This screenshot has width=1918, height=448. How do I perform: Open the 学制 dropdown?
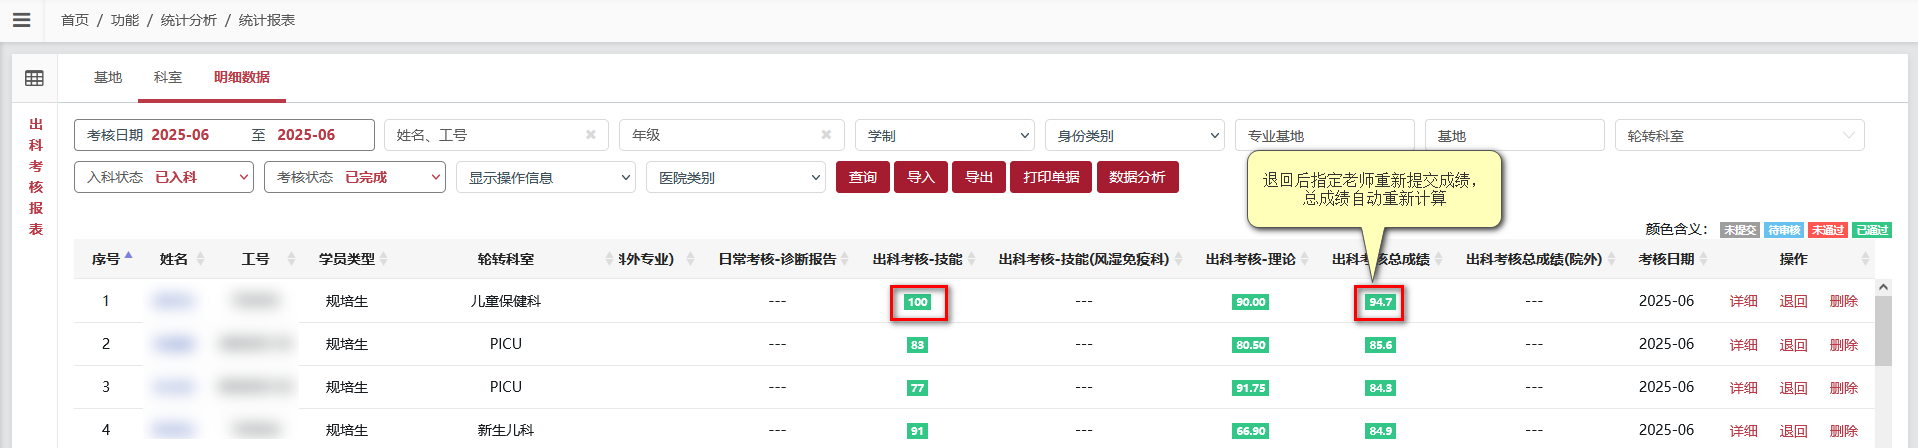945,135
